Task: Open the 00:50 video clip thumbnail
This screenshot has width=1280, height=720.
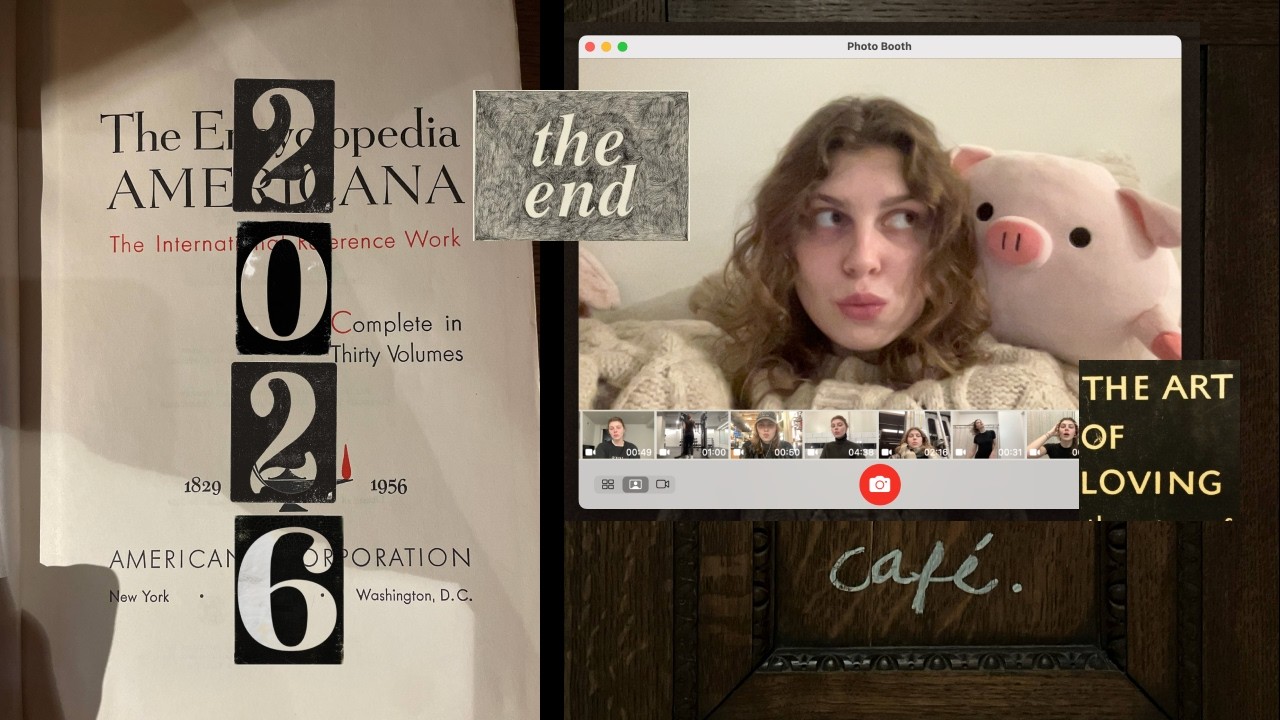Action: point(766,435)
